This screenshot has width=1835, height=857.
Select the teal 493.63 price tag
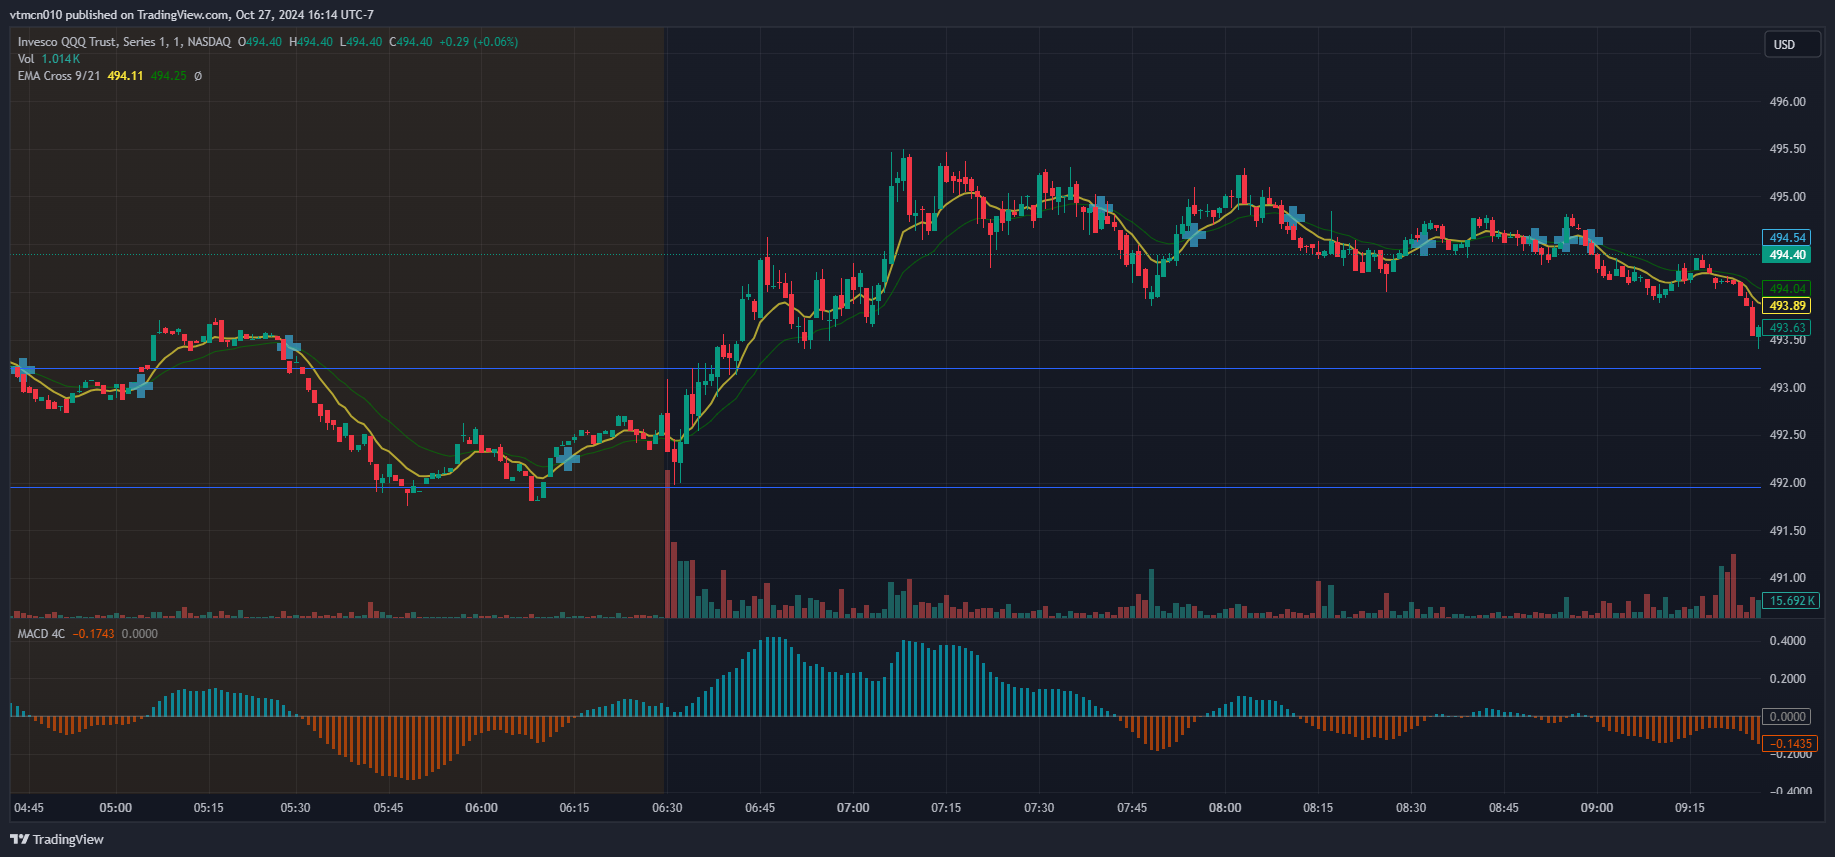click(1786, 328)
